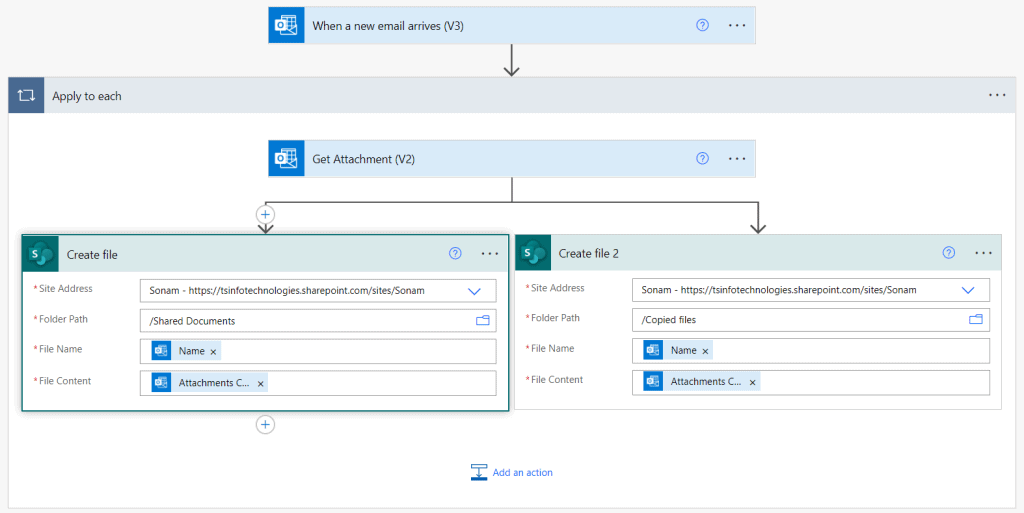This screenshot has width=1024, height=513.
Task: Select Attachments Content token in Create file 2
Action: click(x=701, y=382)
